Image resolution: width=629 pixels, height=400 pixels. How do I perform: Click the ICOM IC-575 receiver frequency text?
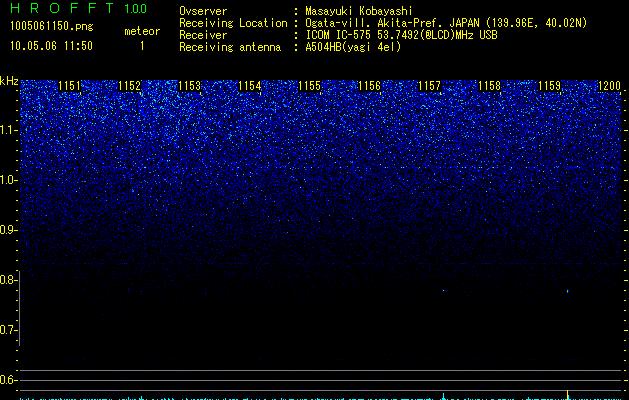pos(401,35)
